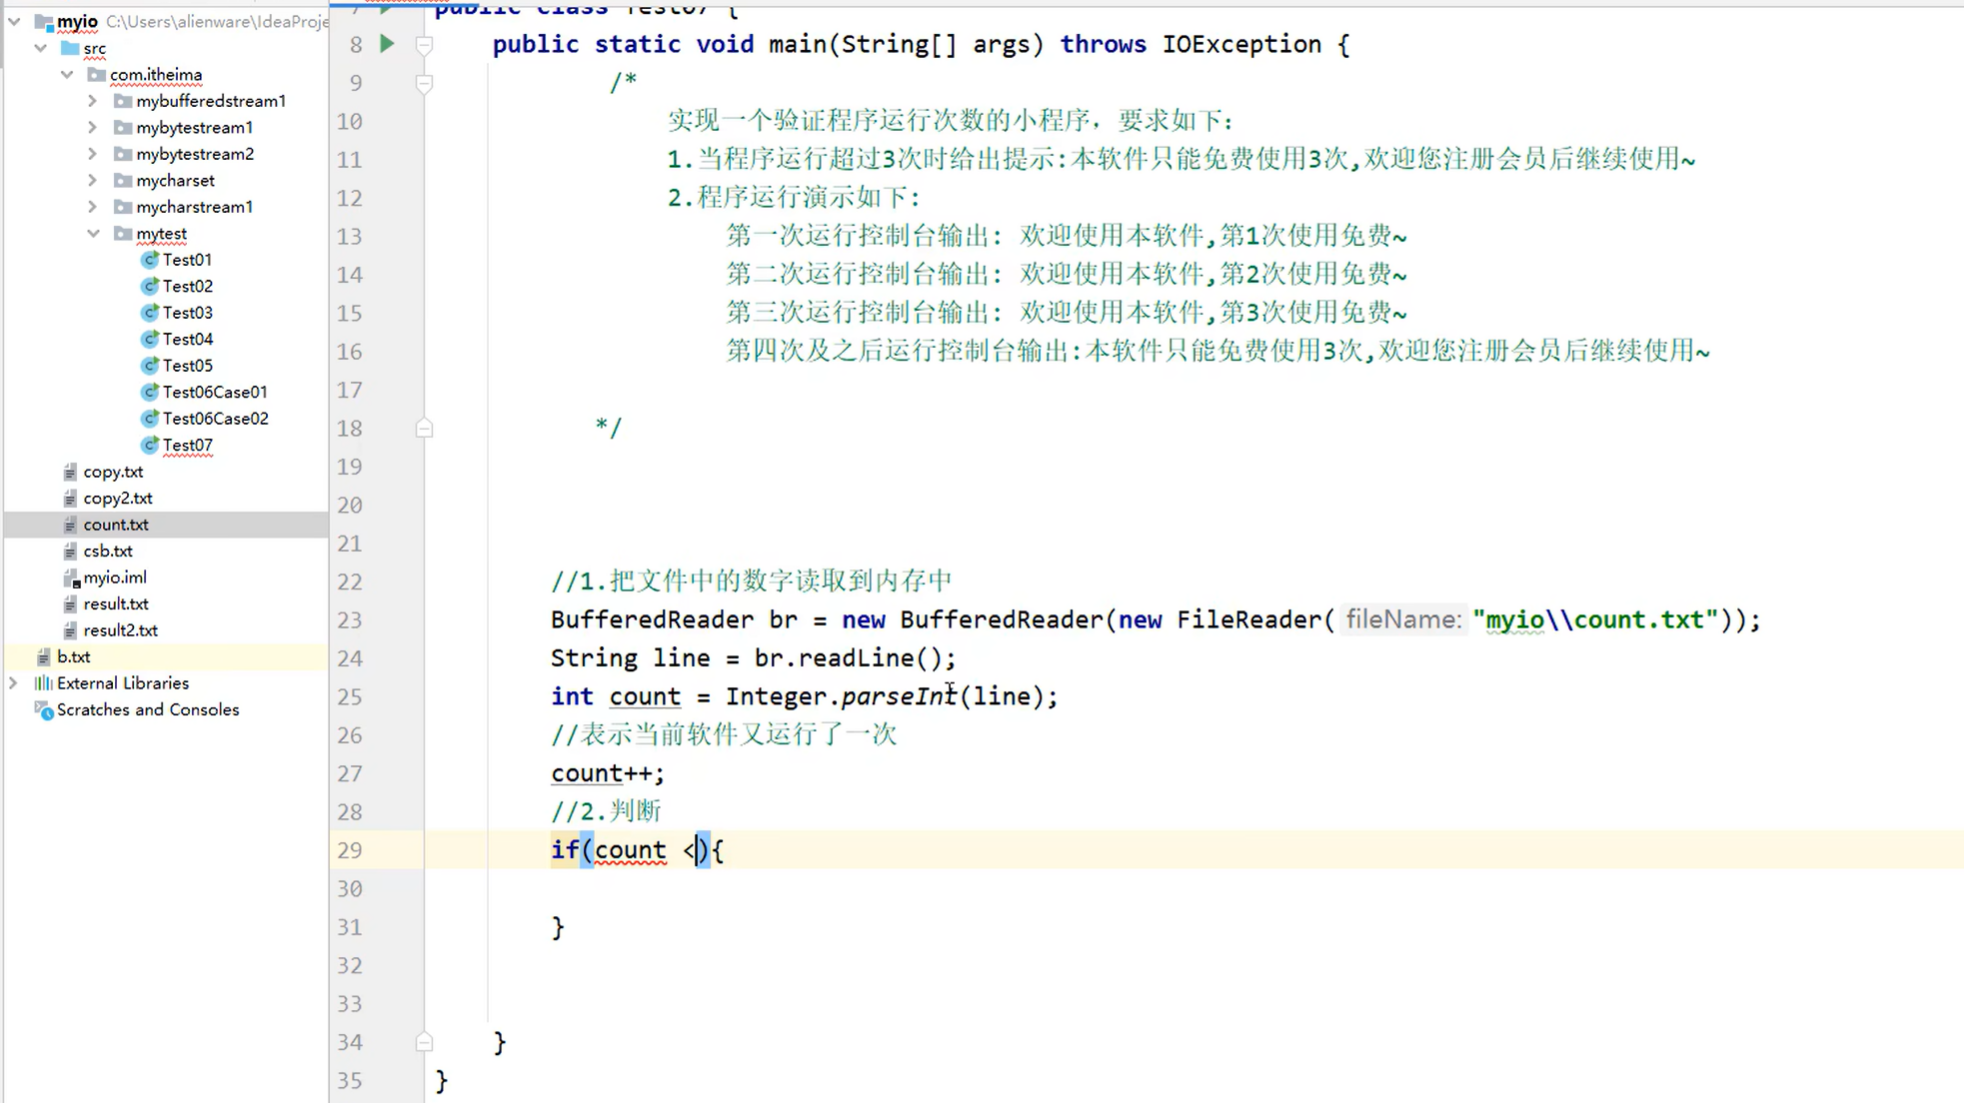Expand the External Libraries node
1964x1103 pixels.
14,684
